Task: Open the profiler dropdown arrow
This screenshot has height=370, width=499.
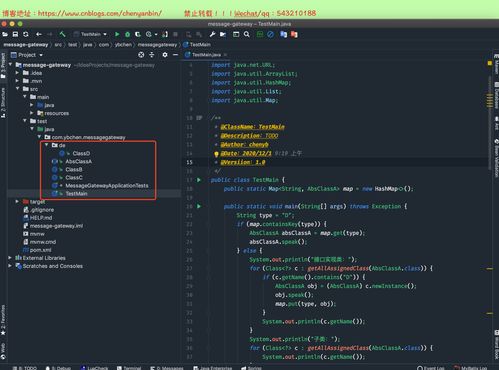Action: click(x=156, y=34)
